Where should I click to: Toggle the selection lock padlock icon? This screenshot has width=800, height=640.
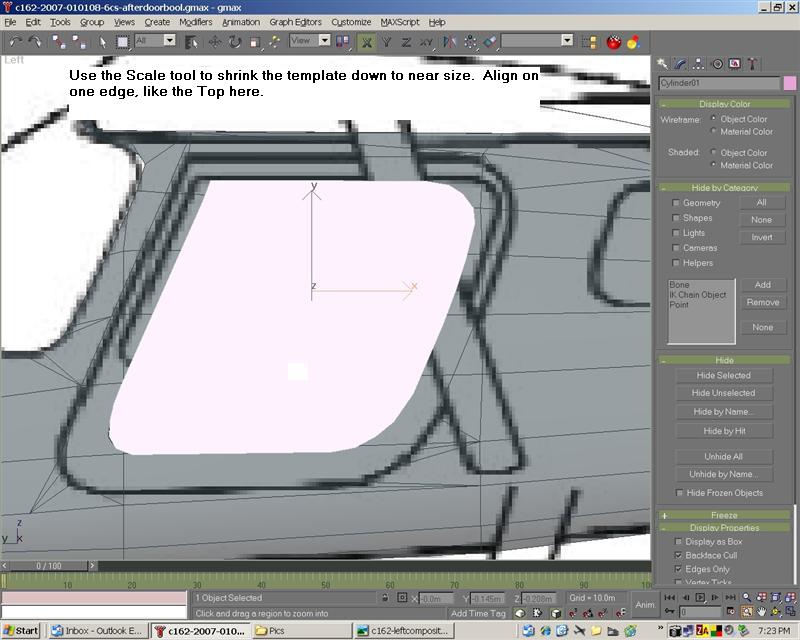click(385, 598)
